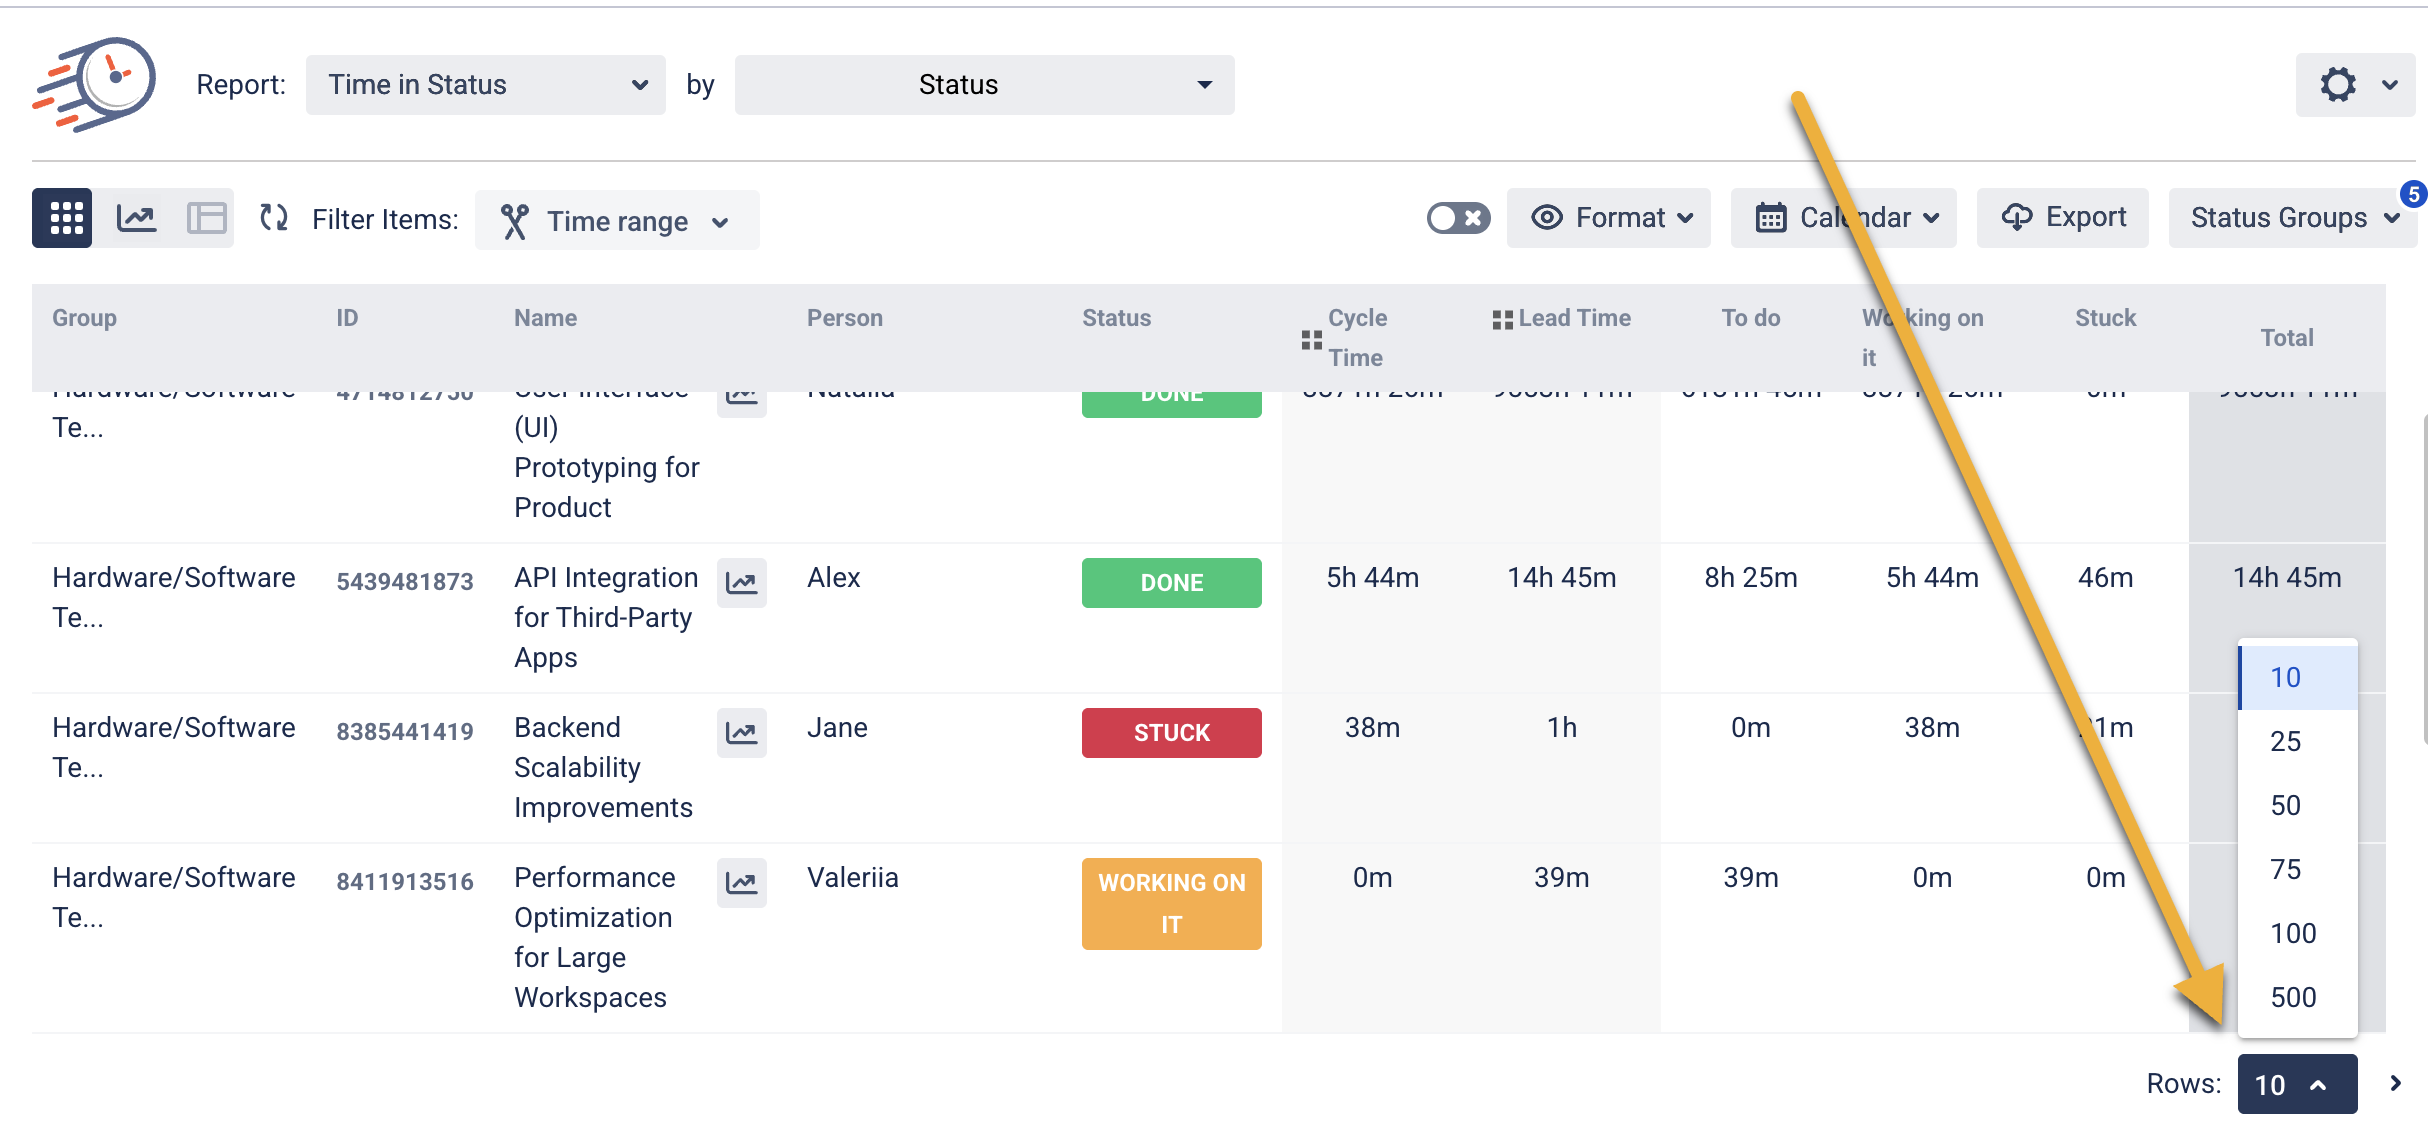Switch to the chart view

[137, 218]
